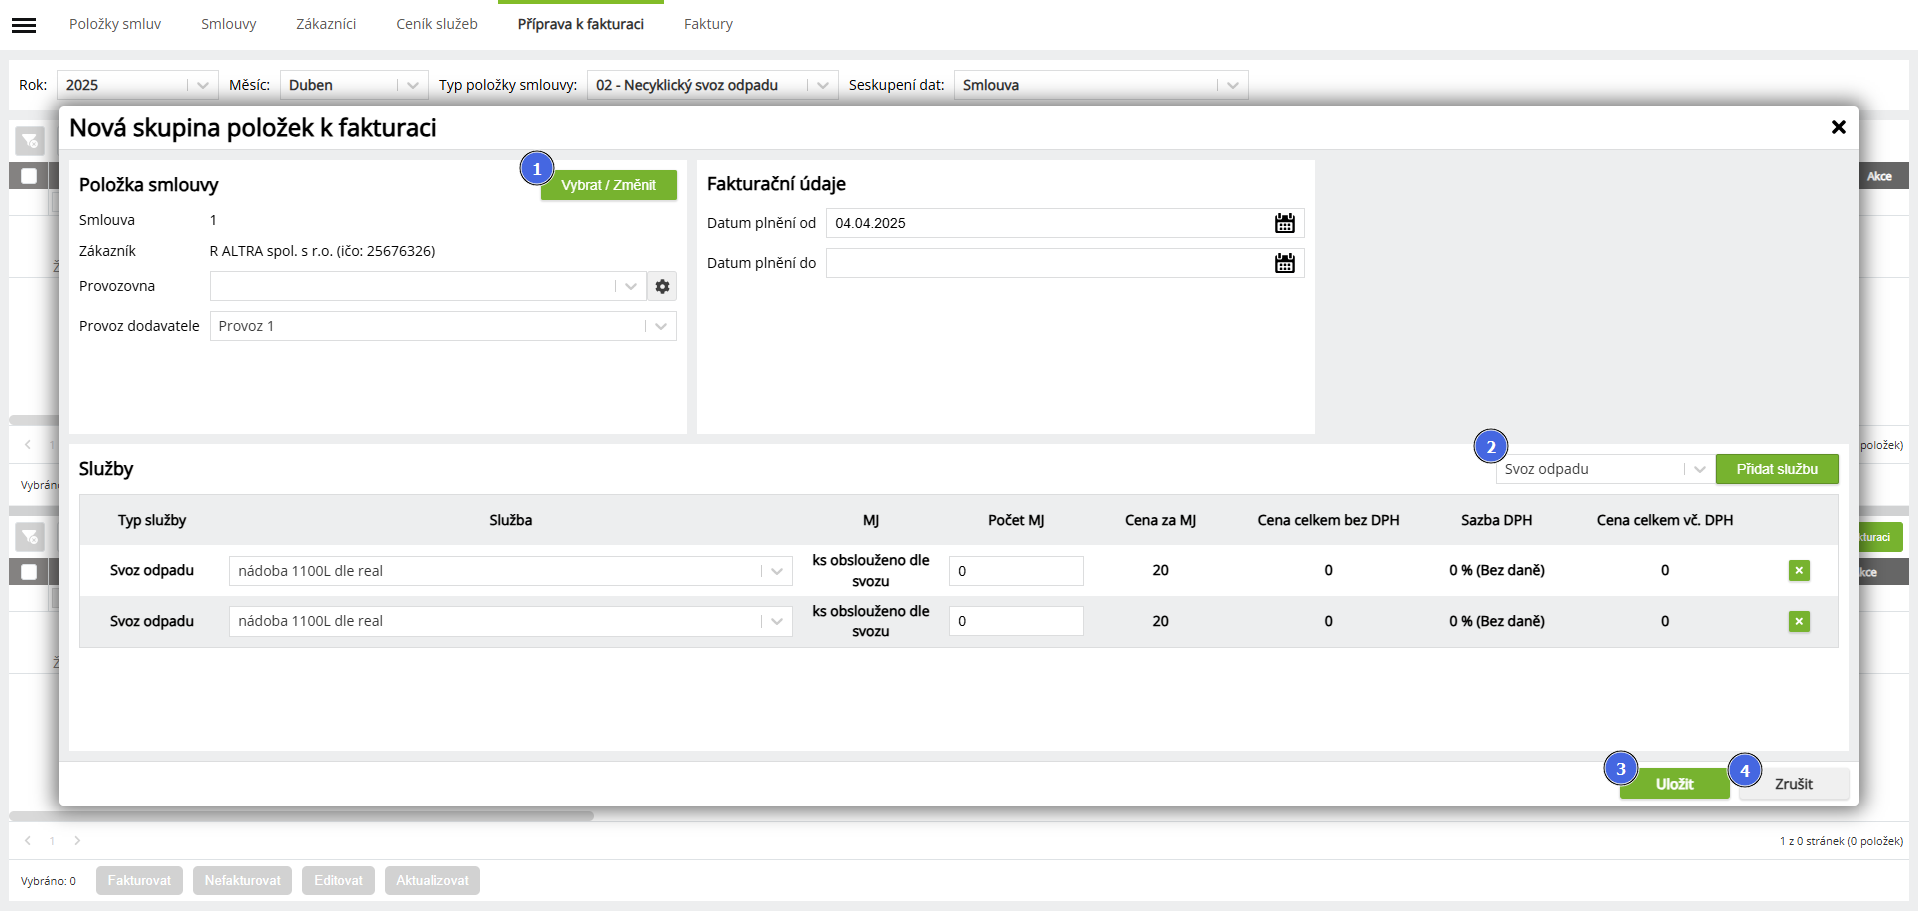
Task: Open the Rok dropdown showing 2025
Action: click(137, 85)
